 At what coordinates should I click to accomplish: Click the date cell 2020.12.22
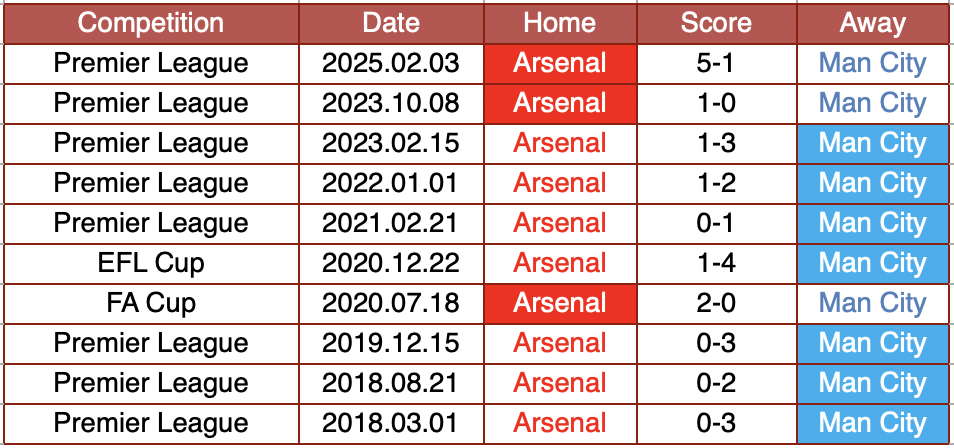[391, 264]
